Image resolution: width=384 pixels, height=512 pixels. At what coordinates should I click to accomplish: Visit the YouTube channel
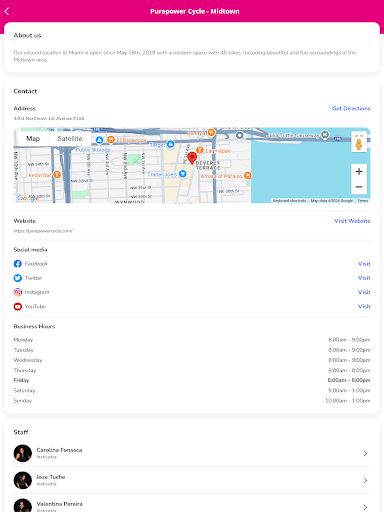(364, 306)
